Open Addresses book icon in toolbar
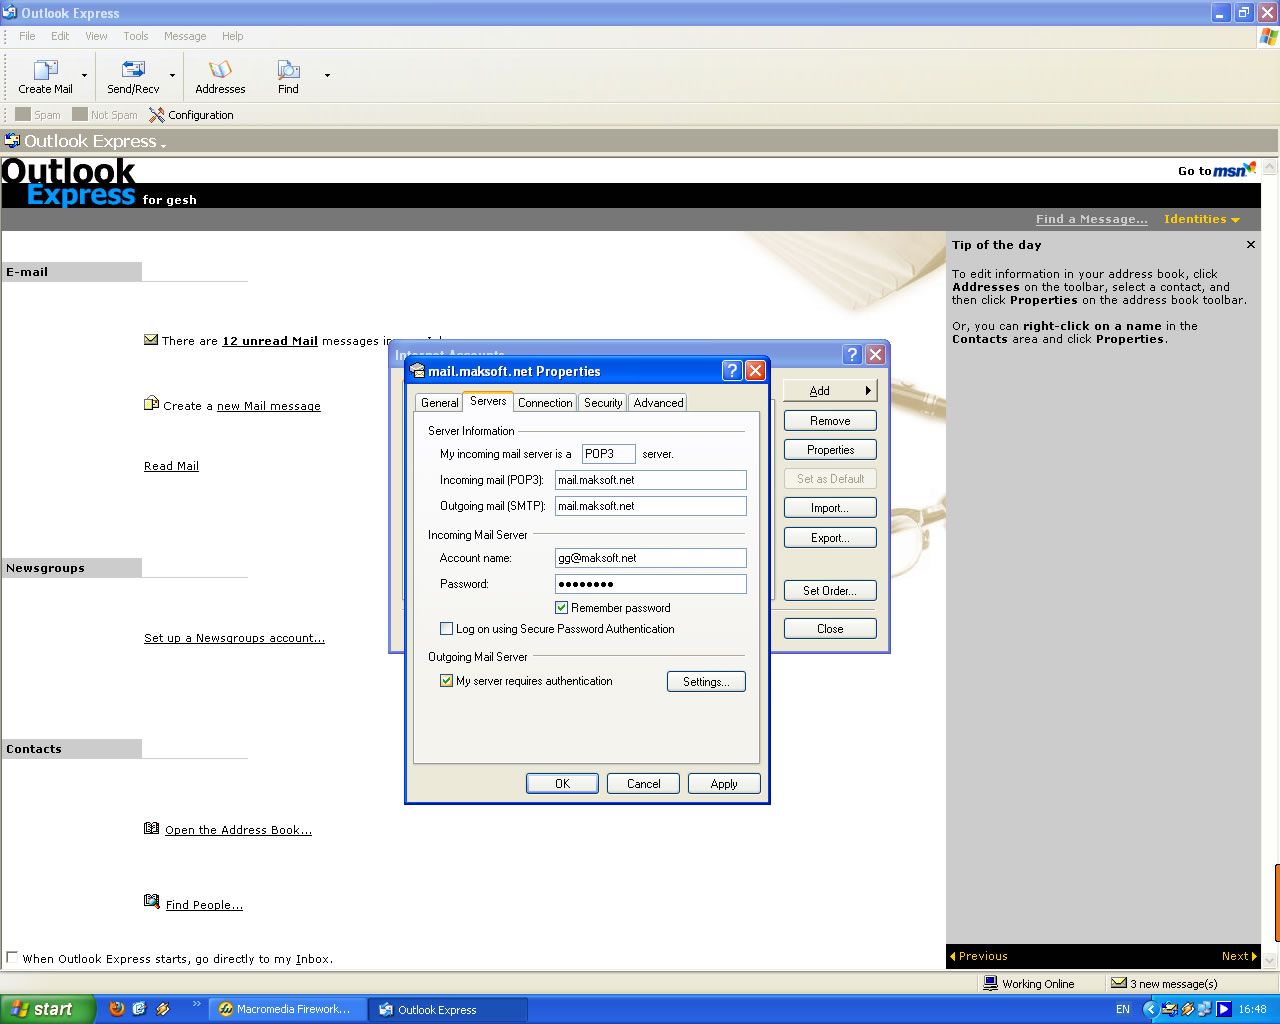This screenshot has width=1280, height=1024. (220, 69)
